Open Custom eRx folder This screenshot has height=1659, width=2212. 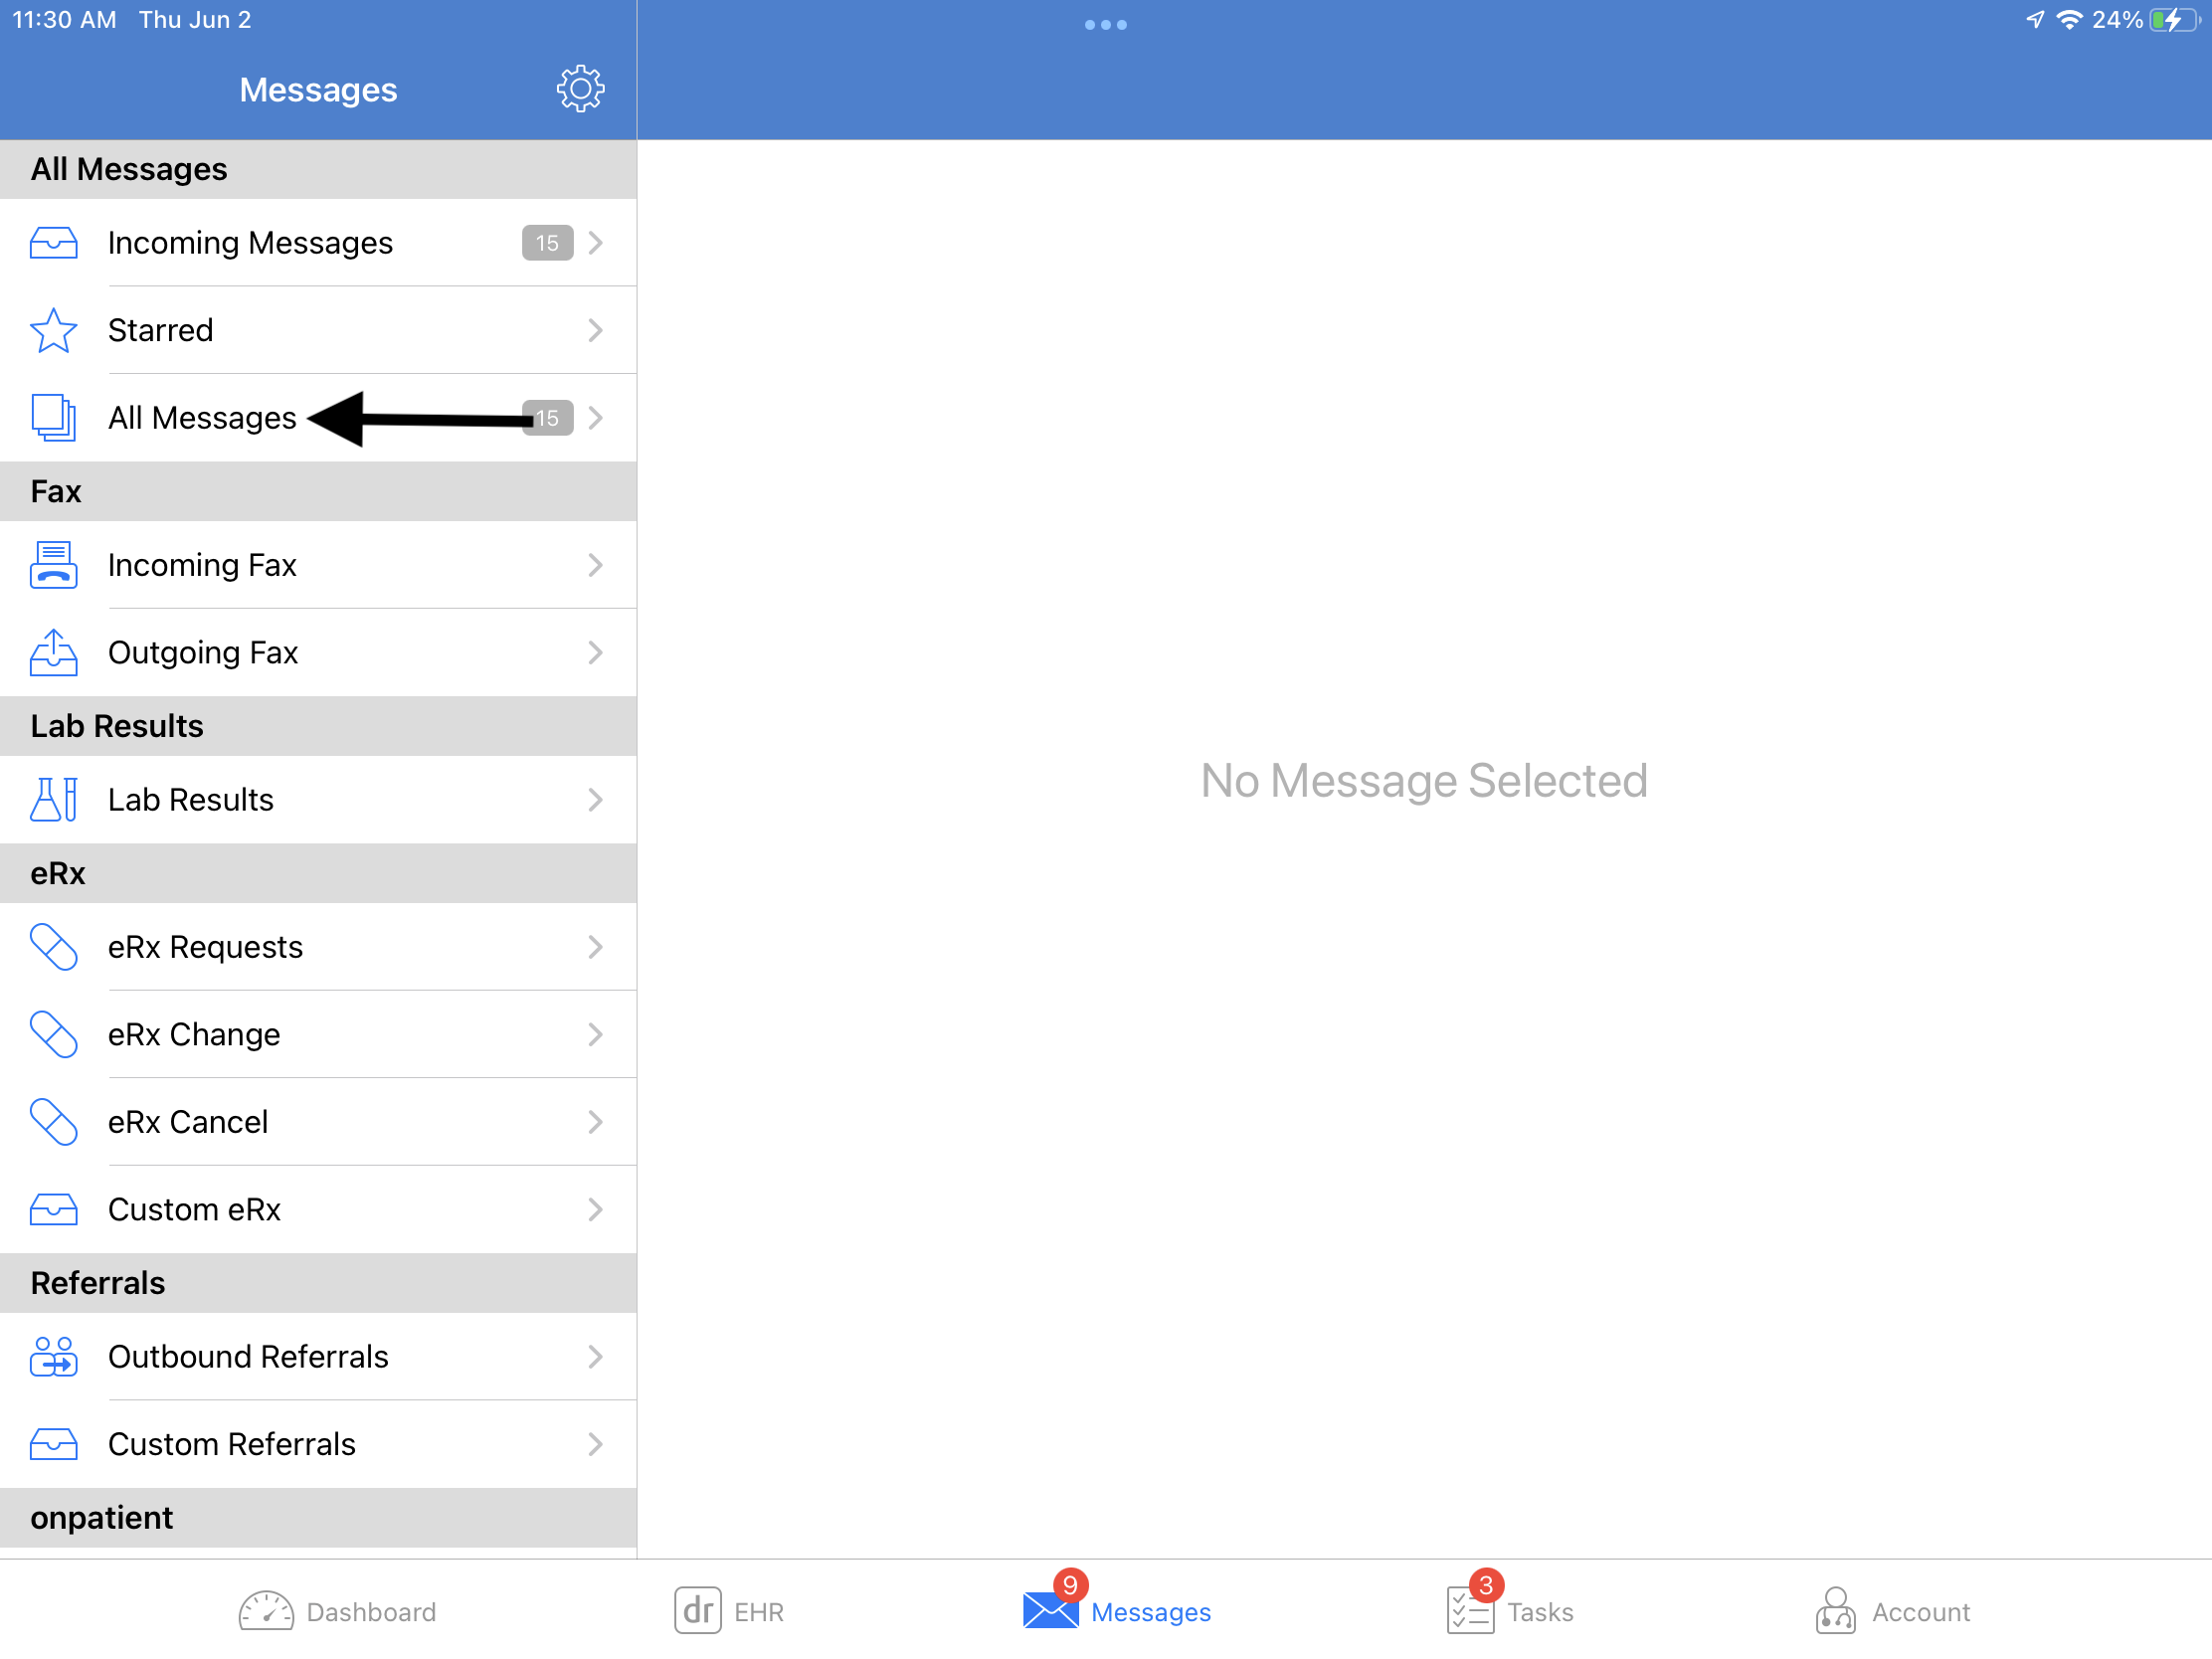318,1209
